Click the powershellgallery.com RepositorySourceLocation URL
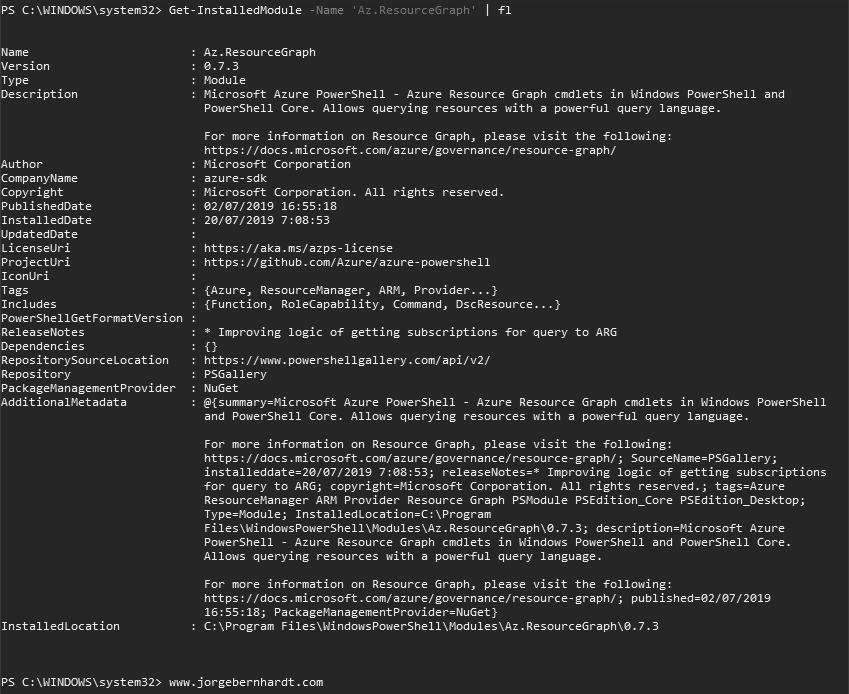The image size is (849, 694). click(x=360, y=360)
